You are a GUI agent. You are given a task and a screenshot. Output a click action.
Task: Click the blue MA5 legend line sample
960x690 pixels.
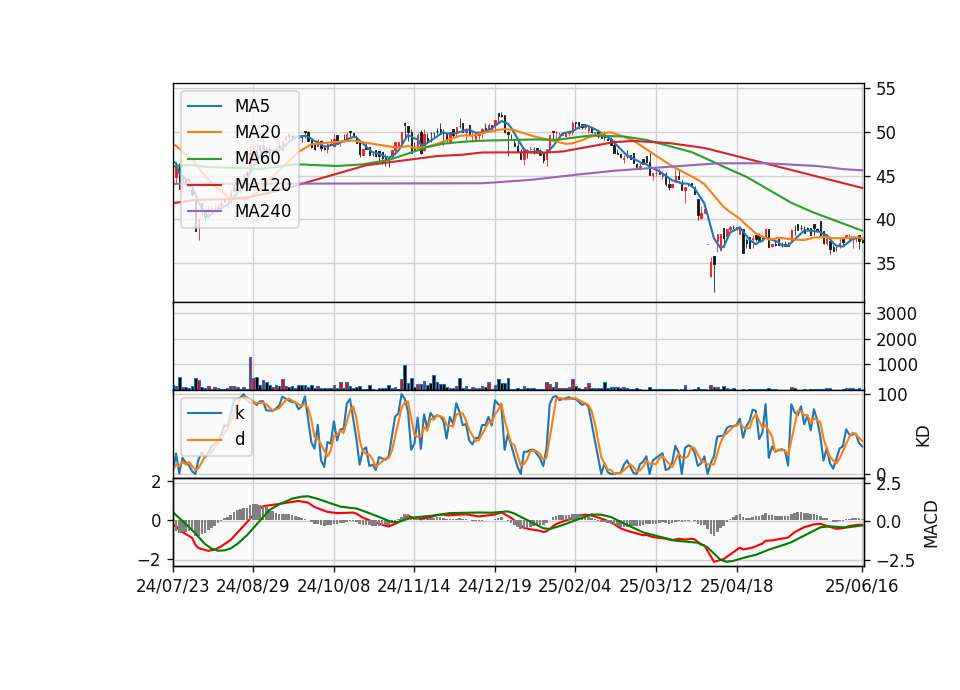pyautogui.click(x=204, y=106)
